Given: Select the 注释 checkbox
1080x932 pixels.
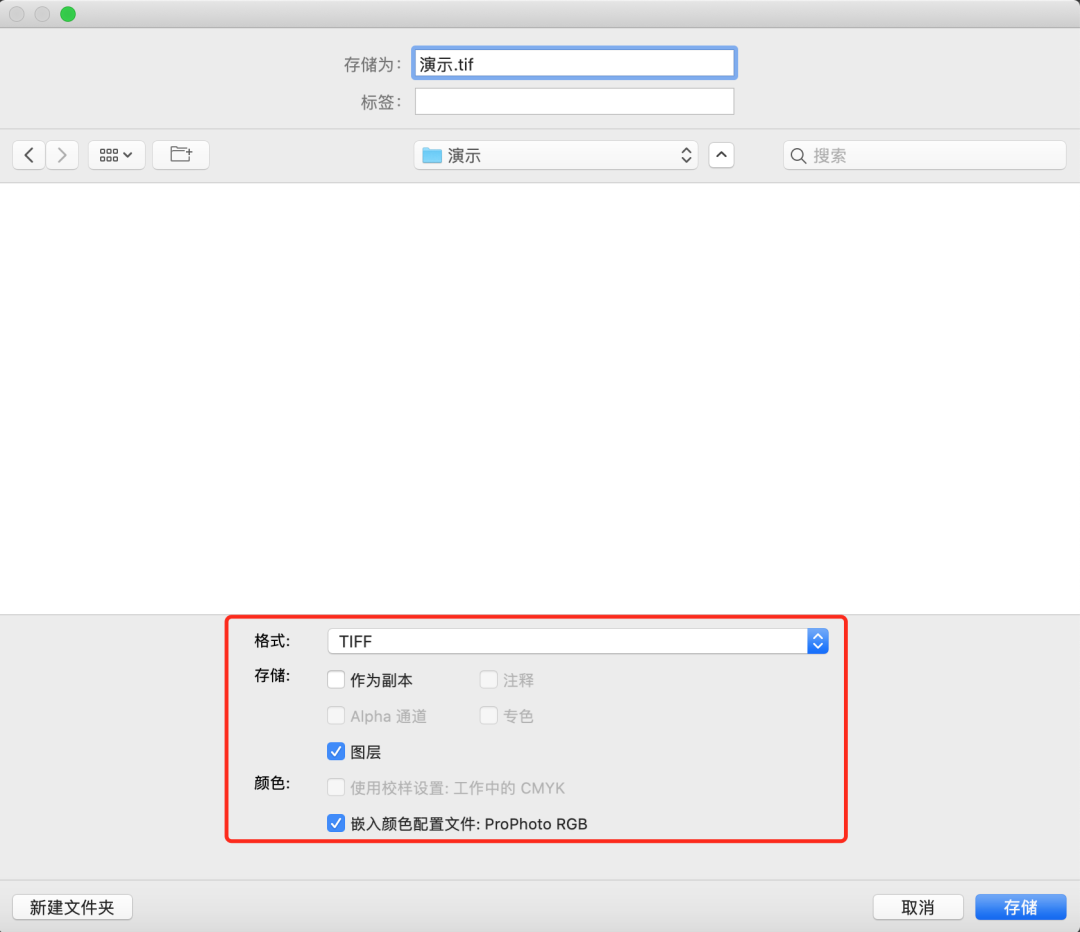Looking at the screenshot, I should point(488,680).
